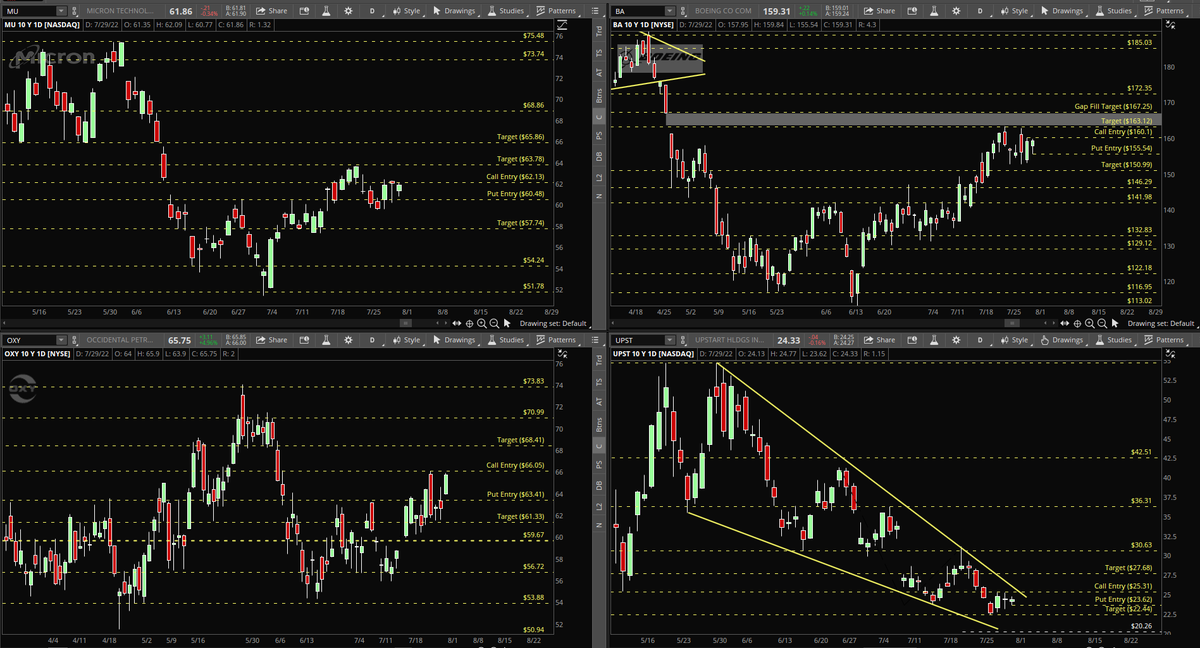
Task: Zoom out on the MU chart
Action: click(494, 323)
